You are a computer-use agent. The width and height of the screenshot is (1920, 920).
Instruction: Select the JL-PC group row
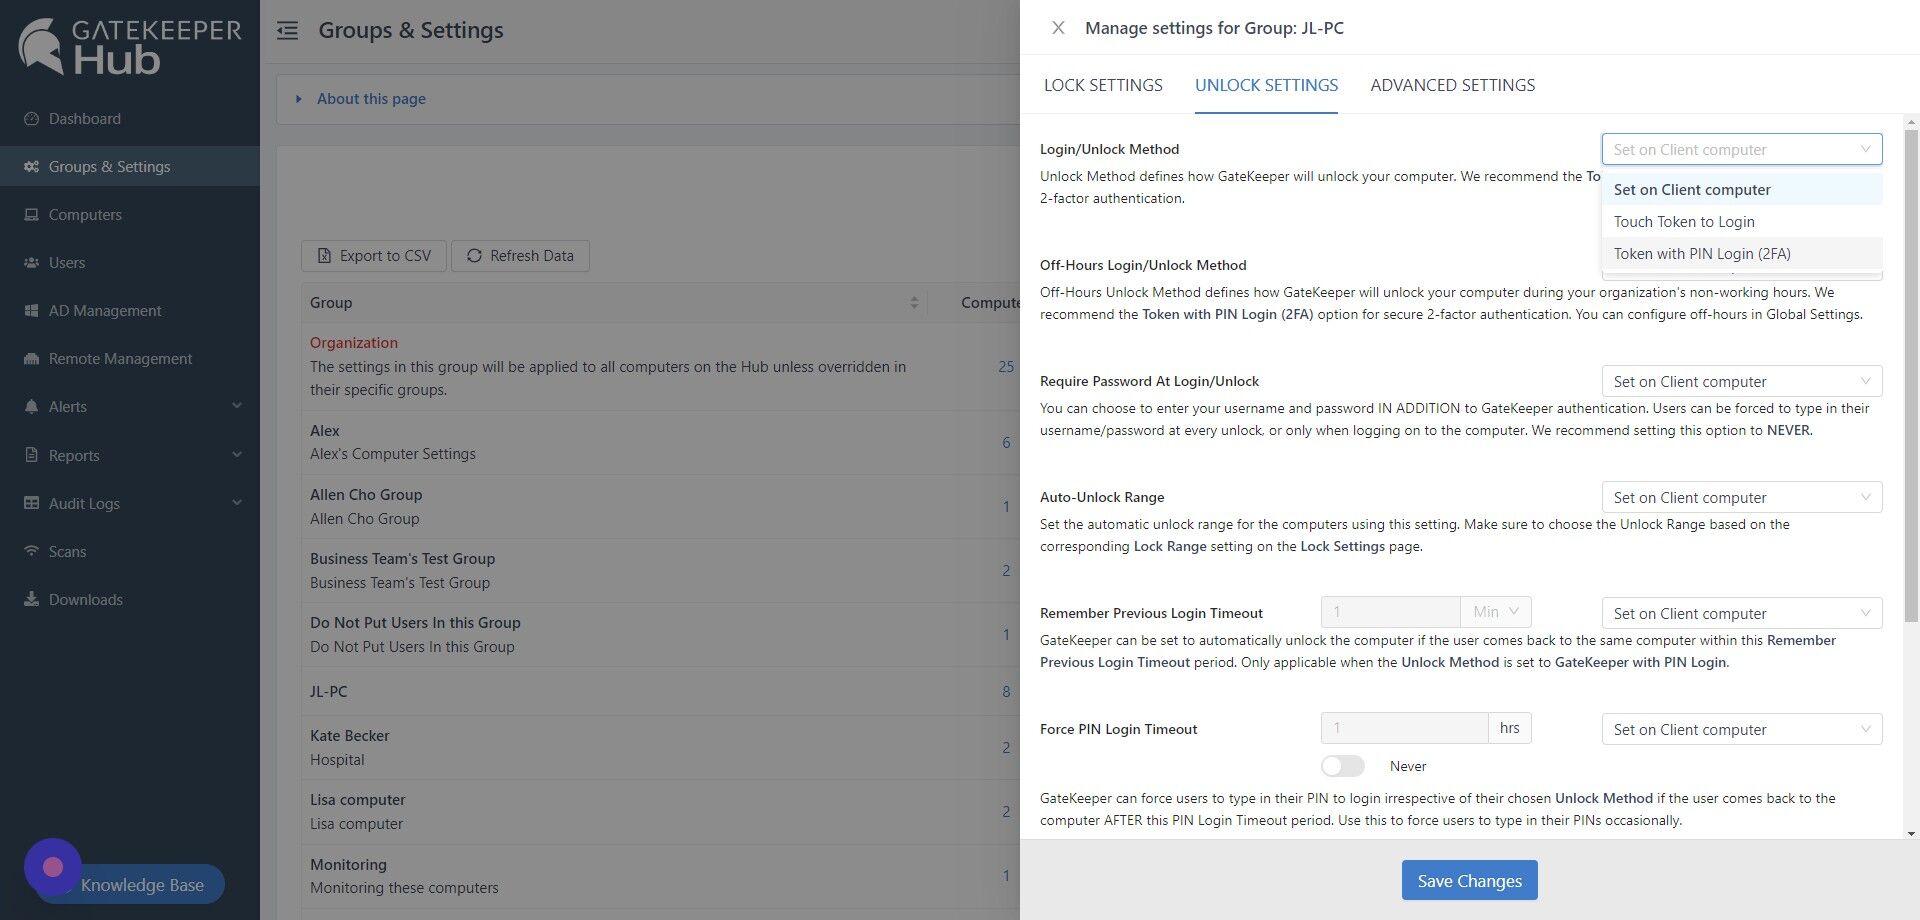click(x=660, y=691)
